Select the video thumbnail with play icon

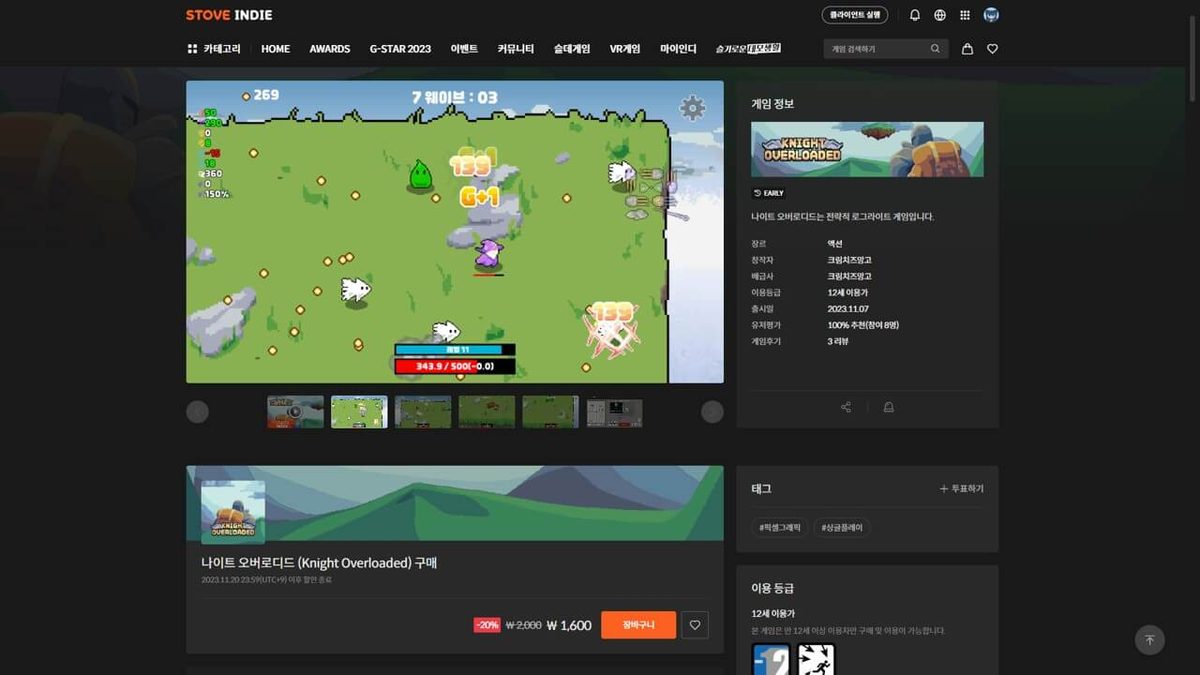[x=295, y=412]
